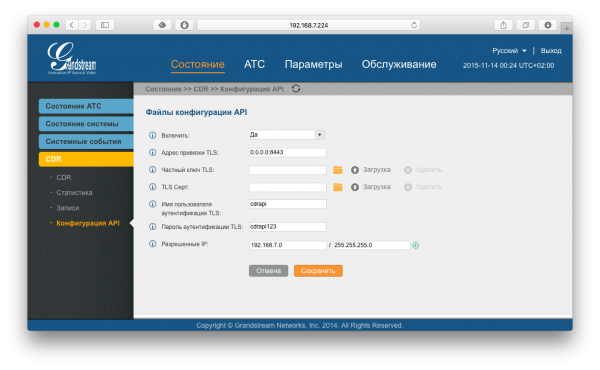Click Удалить for TLS Серт
Image resolution: width=600 pixels, height=370 pixels.
pos(429,187)
